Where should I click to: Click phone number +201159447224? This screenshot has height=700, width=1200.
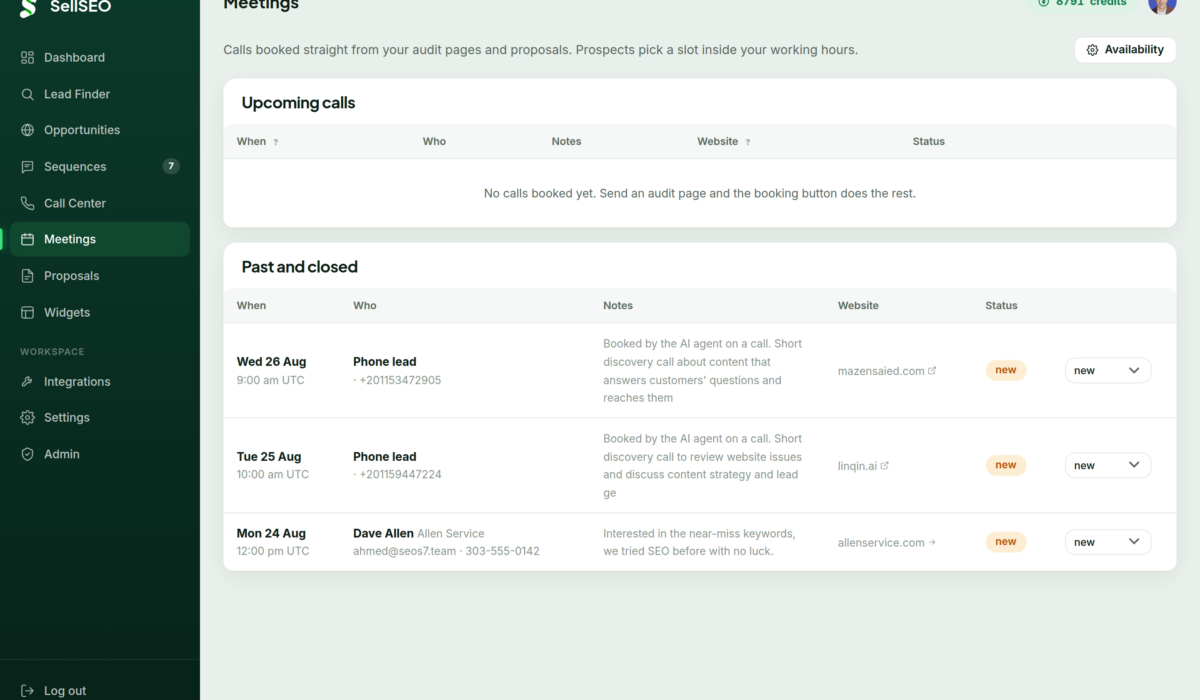[x=400, y=475]
